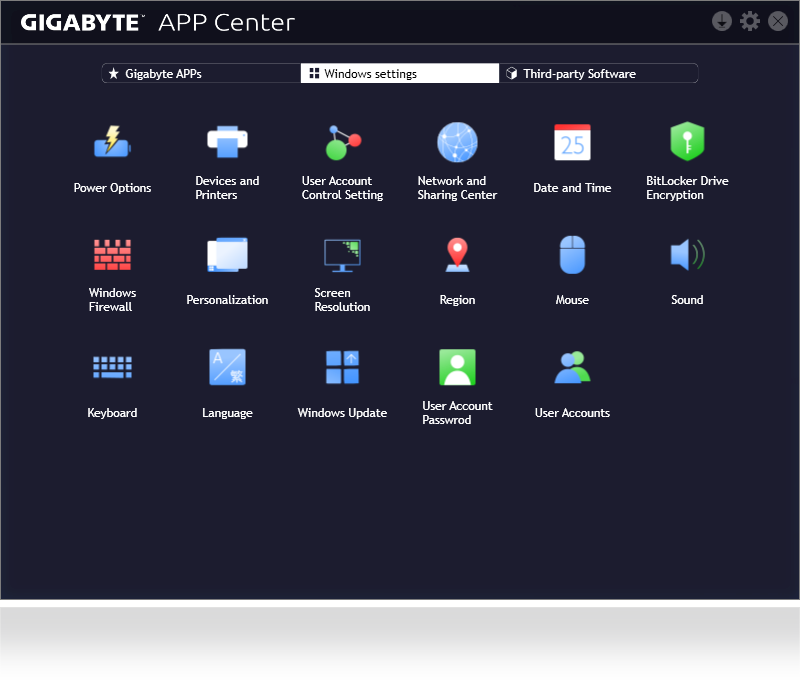Open the Personalization settings
Viewport: 800px width, 680px height.
point(227,255)
